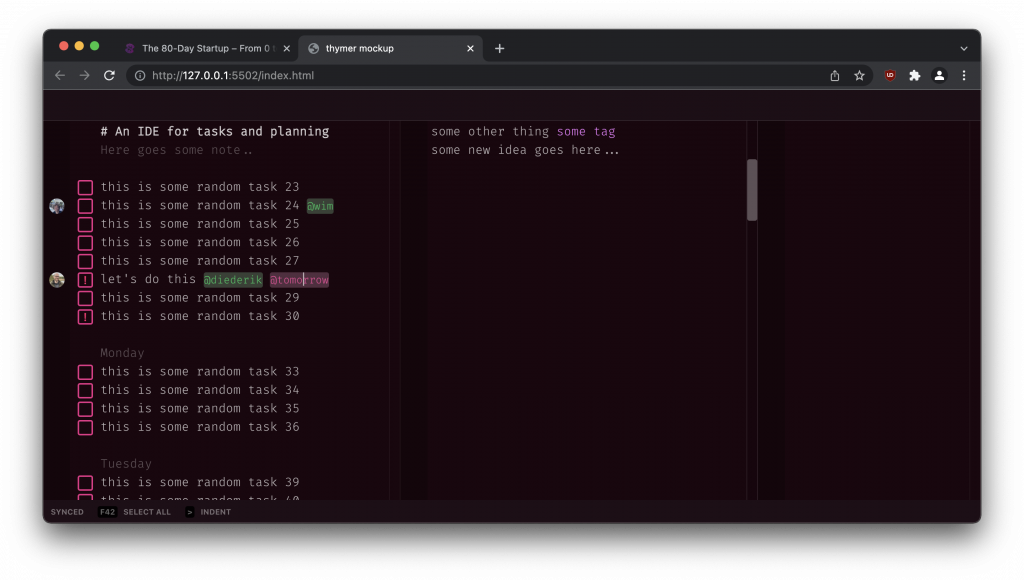The height and width of the screenshot is (580, 1024).
Task: Toggle the important 'let's do this' checkbox
Action: [x=85, y=280]
